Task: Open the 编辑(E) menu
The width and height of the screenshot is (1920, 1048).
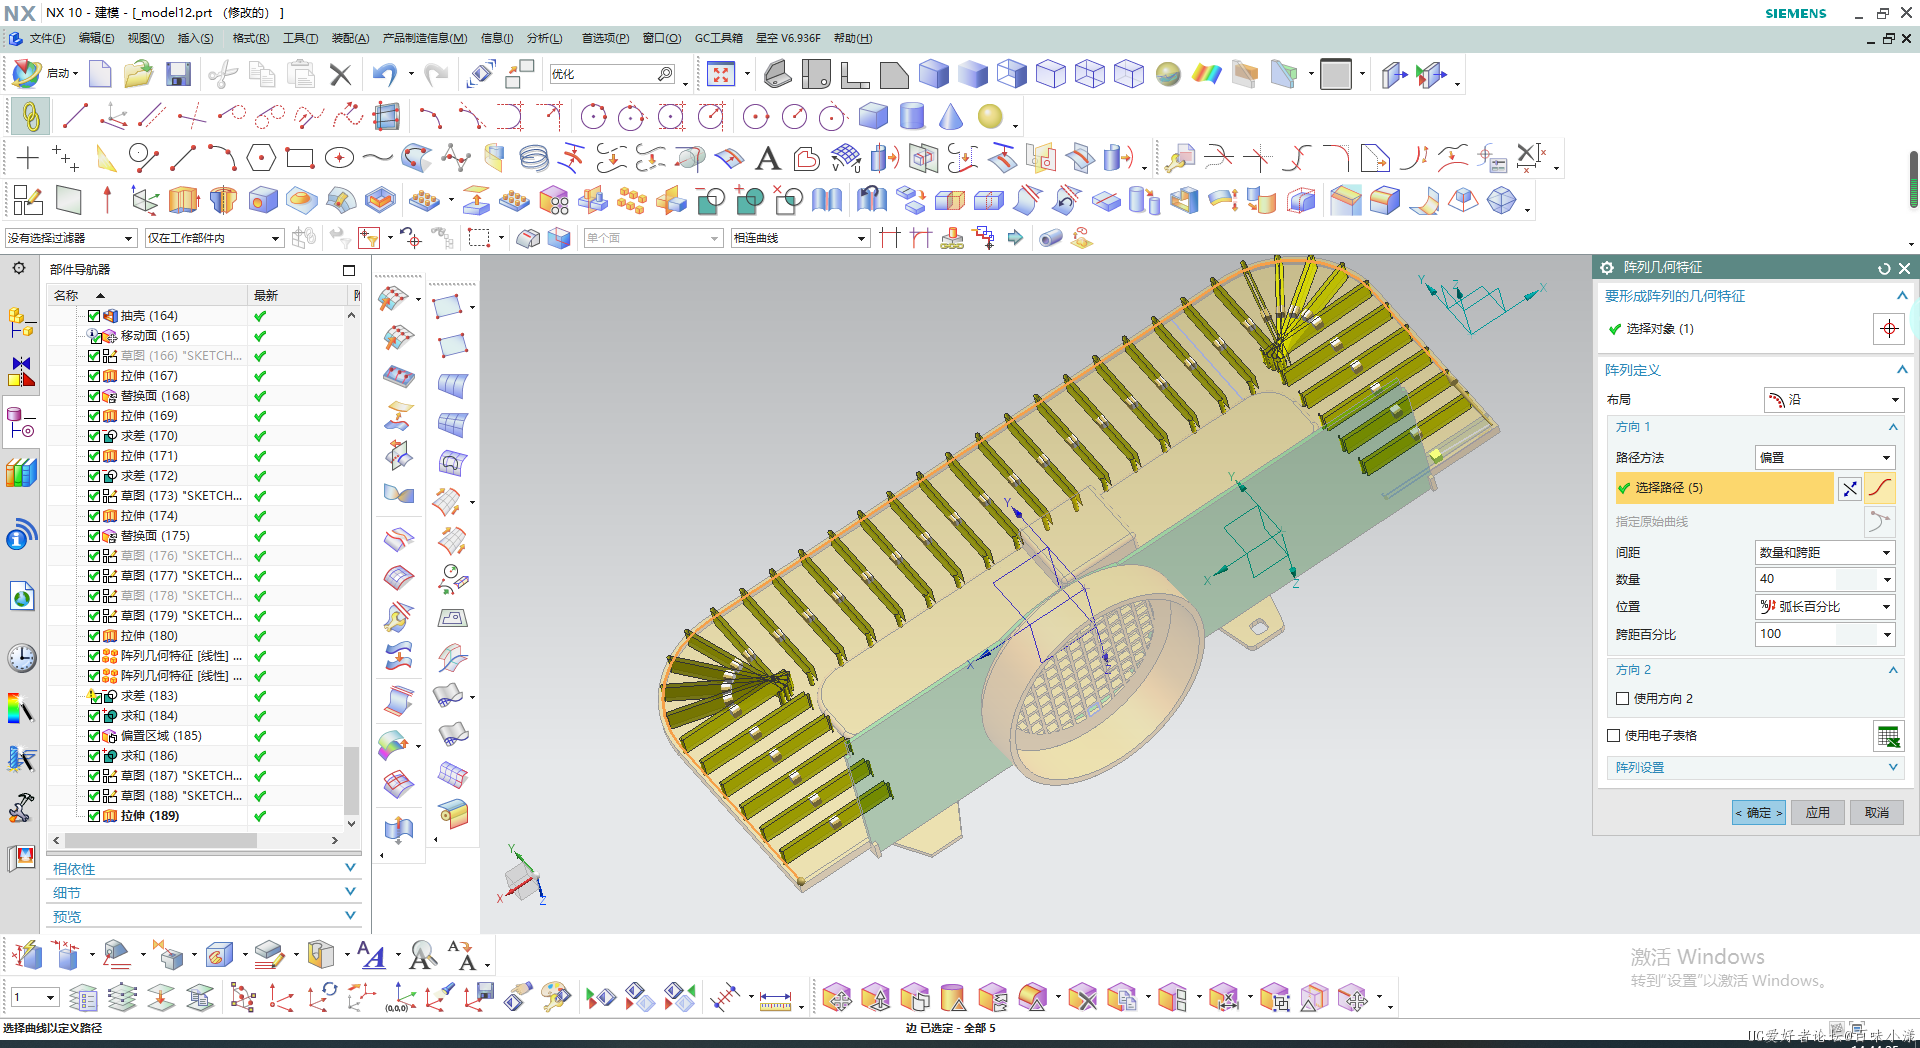Action: pos(96,38)
